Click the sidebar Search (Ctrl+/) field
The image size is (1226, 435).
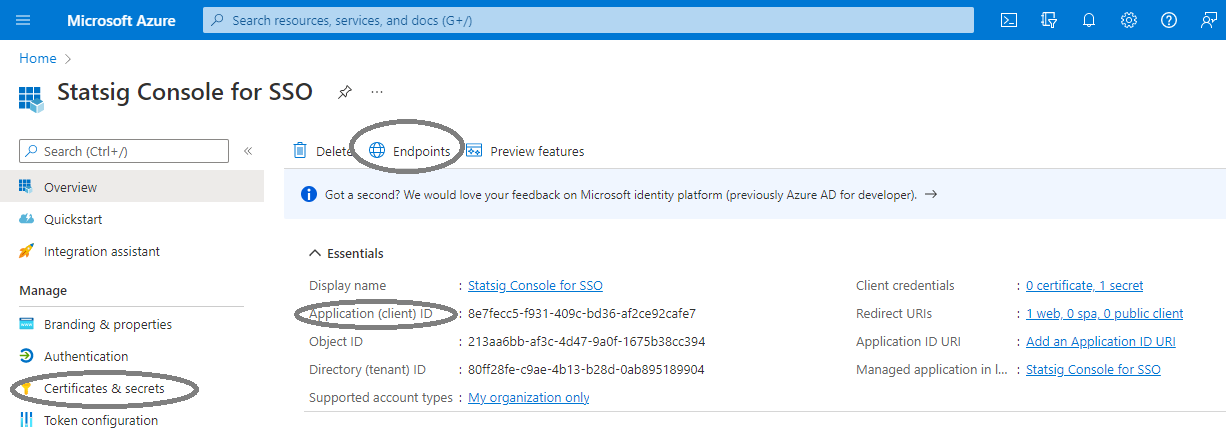click(x=124, y=151)
